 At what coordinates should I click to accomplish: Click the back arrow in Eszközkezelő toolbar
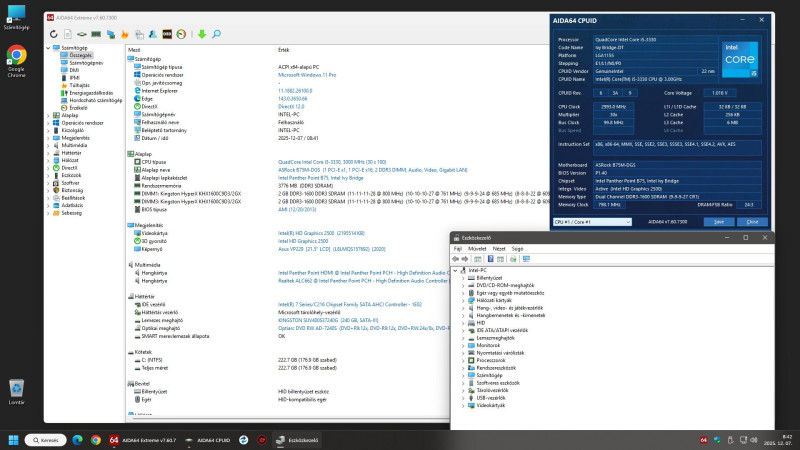coord(456,259)
